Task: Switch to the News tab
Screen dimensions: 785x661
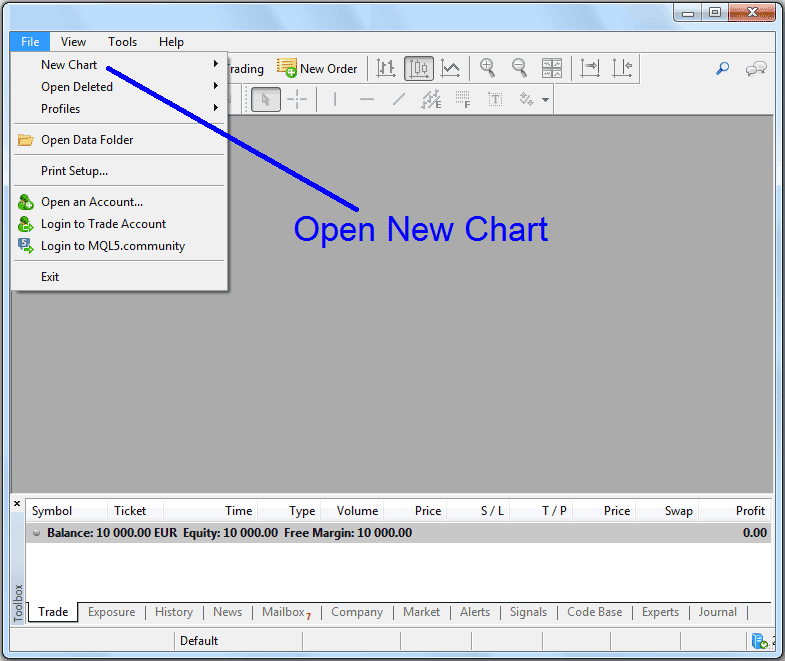Action: pyautogui.click(x=227, y=612)
